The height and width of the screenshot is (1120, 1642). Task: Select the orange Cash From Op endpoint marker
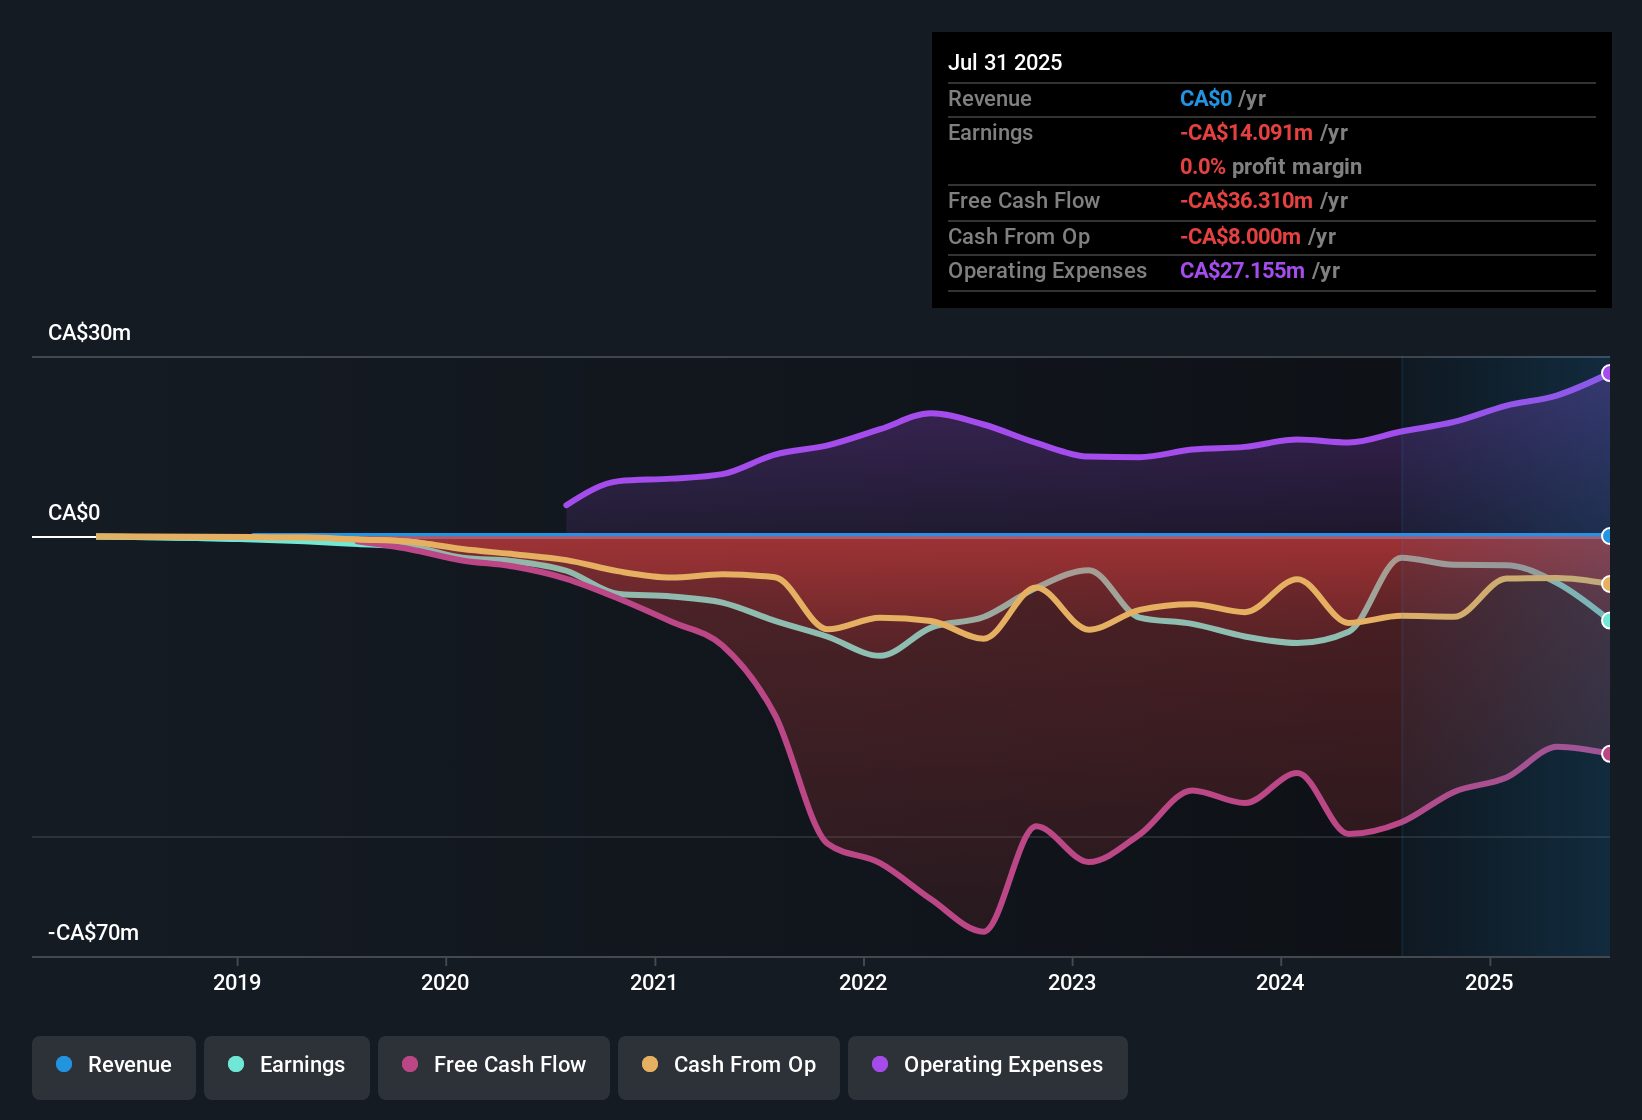click(1608, 584)
